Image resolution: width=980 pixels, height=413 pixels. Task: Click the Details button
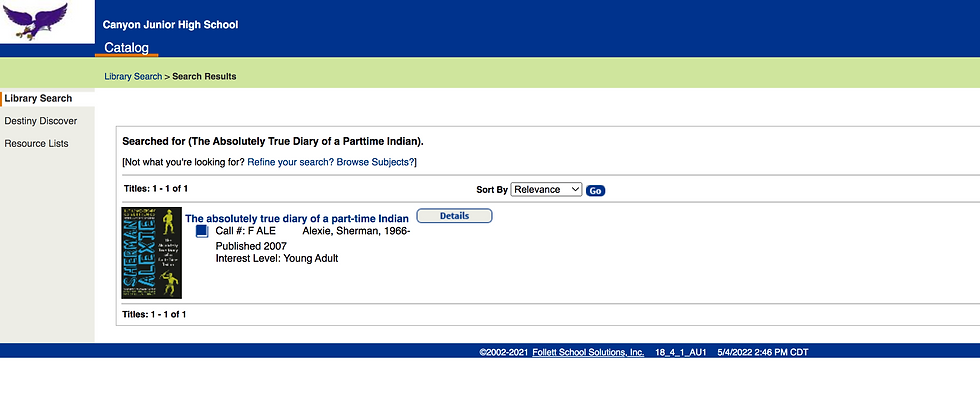(x=454, y=216)
